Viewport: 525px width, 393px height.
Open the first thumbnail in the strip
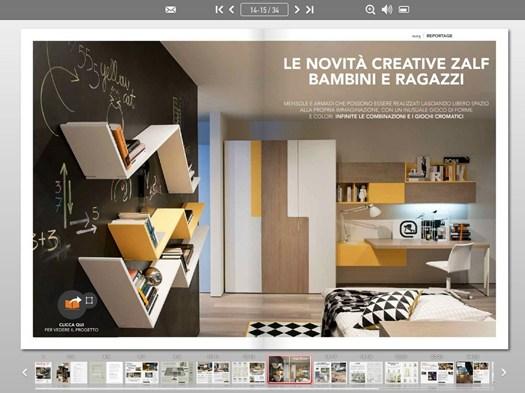44,372
